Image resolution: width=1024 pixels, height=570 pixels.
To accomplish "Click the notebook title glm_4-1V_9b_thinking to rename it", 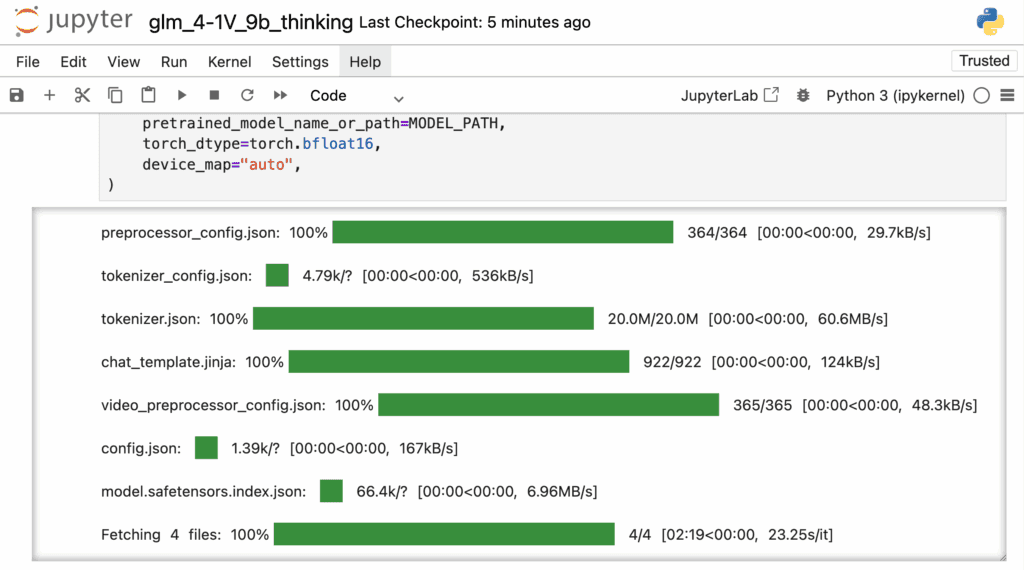I will pos(250,22).
